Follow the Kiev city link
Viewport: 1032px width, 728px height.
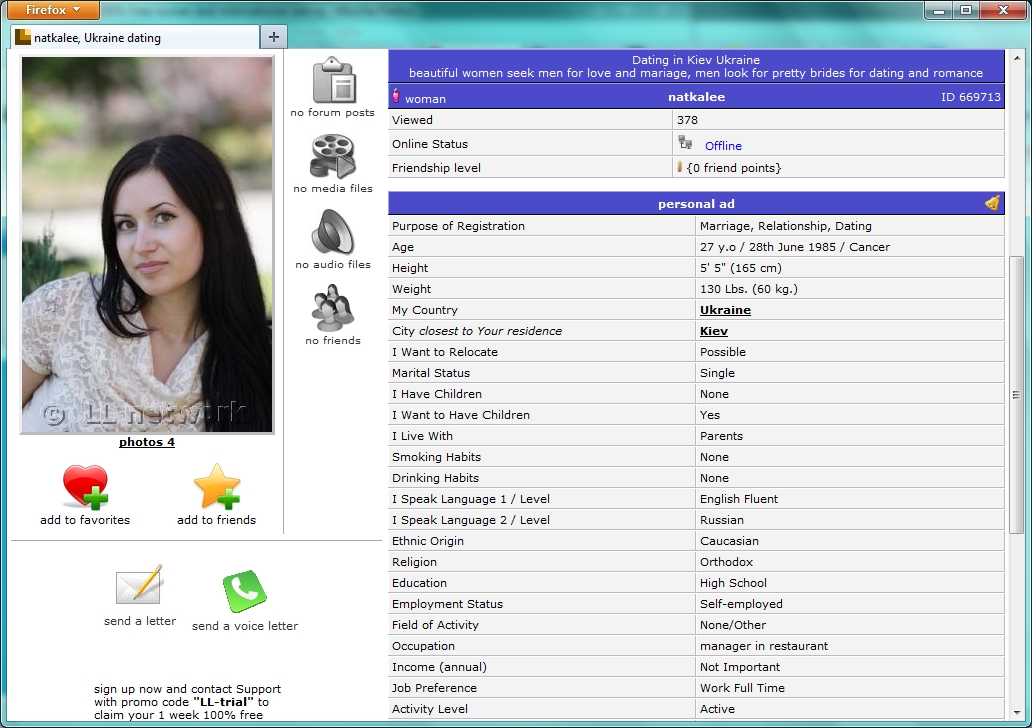point(713,331)
